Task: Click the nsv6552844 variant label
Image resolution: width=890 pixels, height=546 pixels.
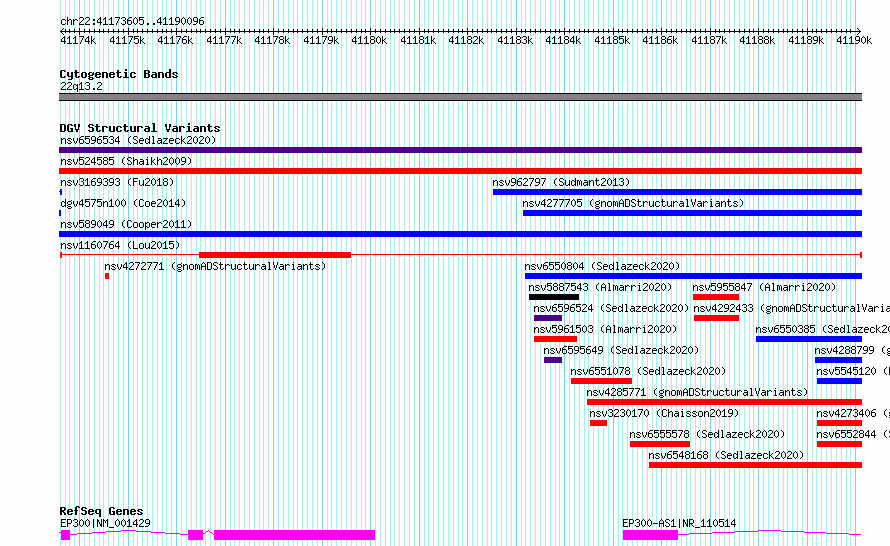Action: (853, 434)
